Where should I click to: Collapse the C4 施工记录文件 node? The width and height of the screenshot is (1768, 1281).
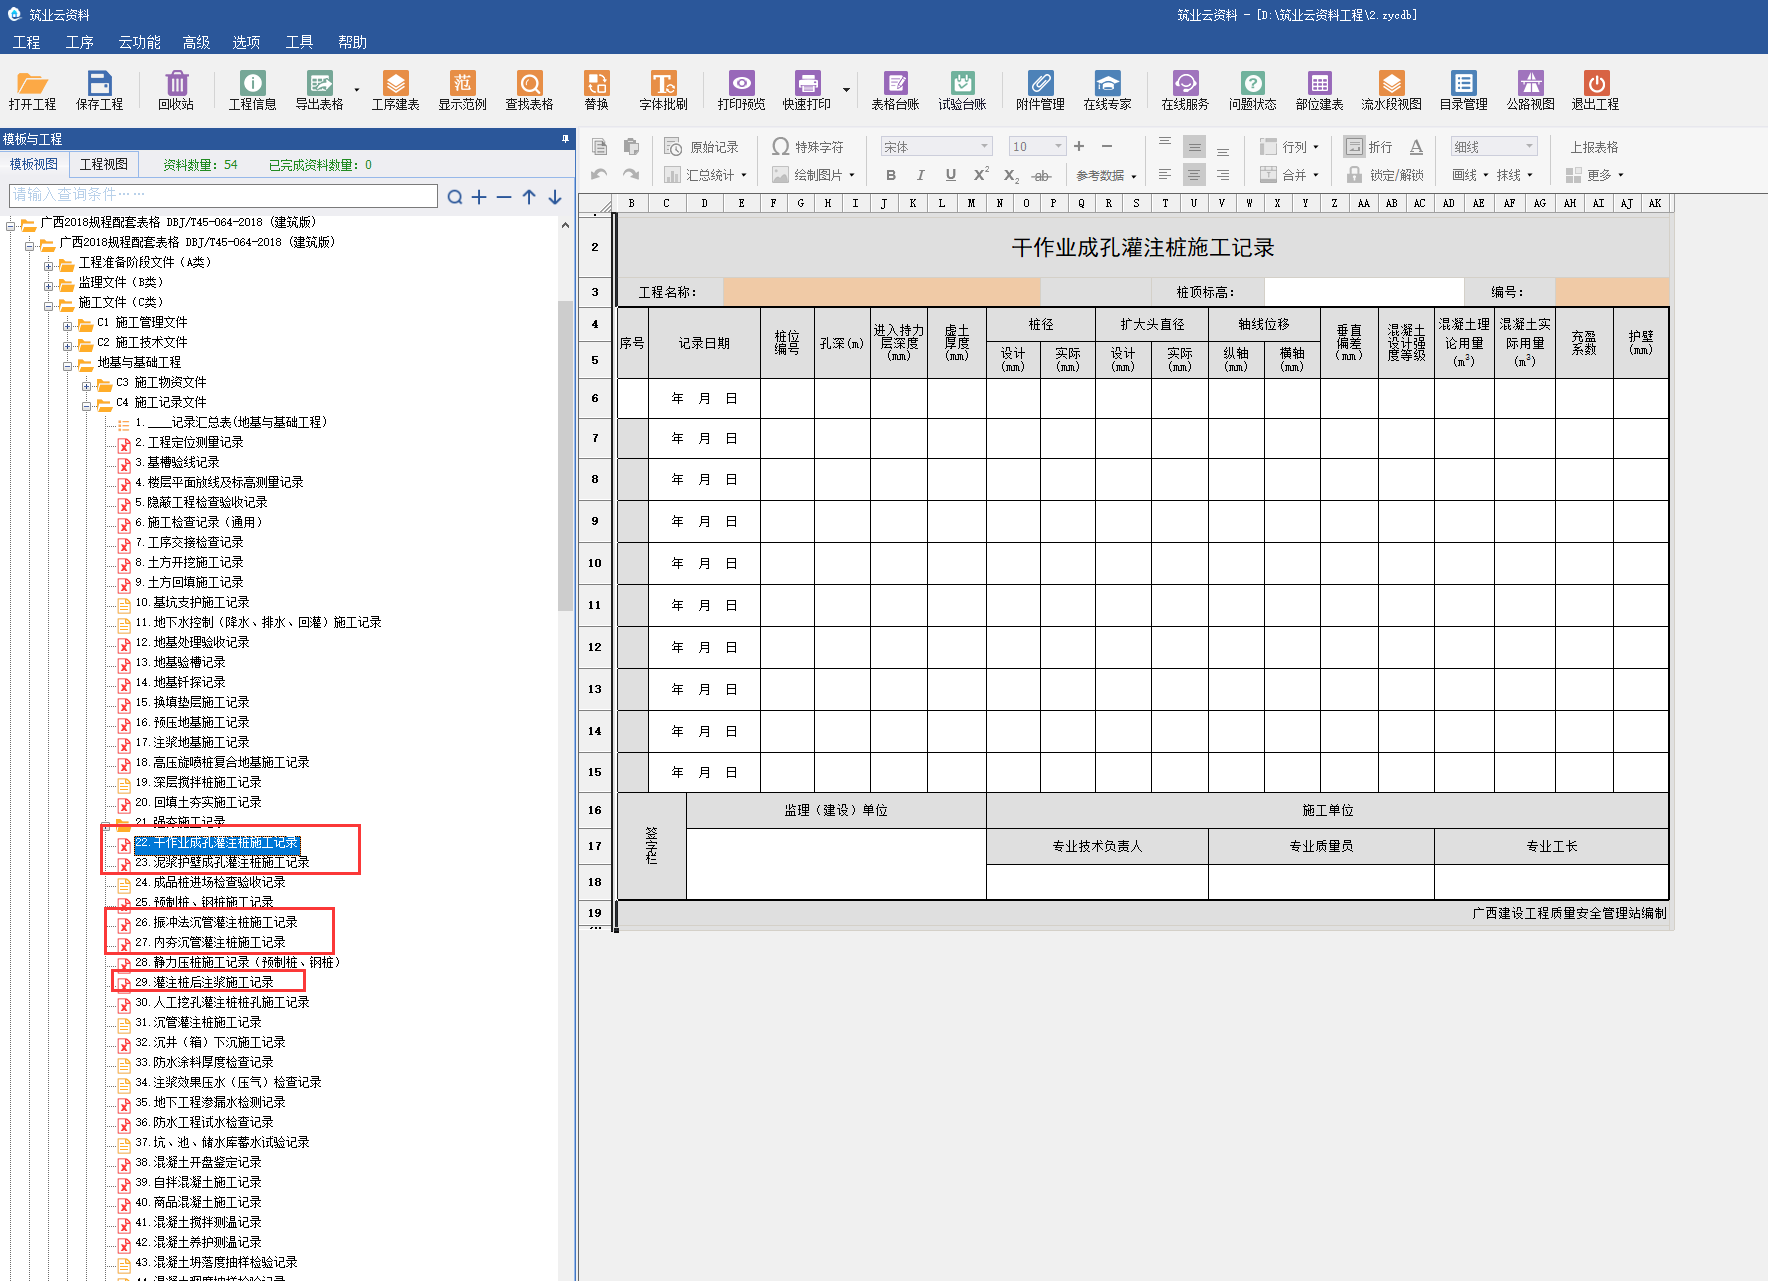[x=87, y=405]
